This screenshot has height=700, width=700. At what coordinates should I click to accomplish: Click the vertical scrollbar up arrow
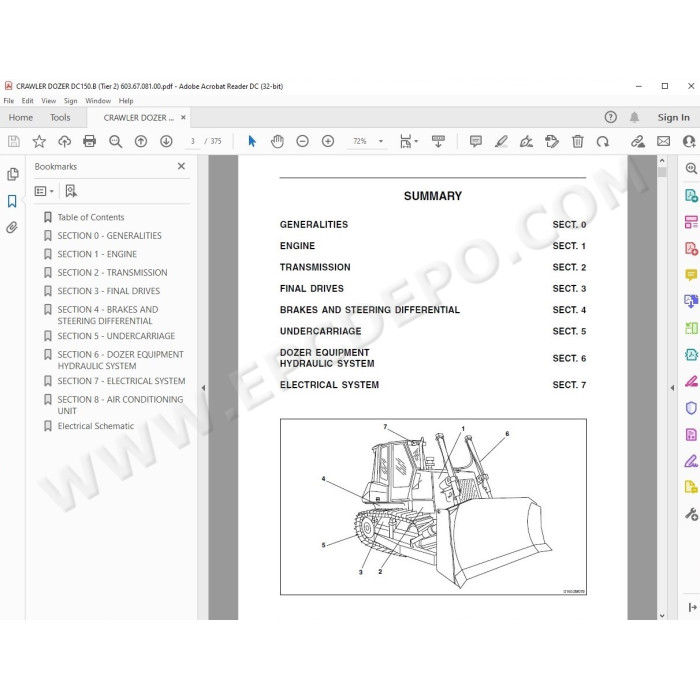662,160
